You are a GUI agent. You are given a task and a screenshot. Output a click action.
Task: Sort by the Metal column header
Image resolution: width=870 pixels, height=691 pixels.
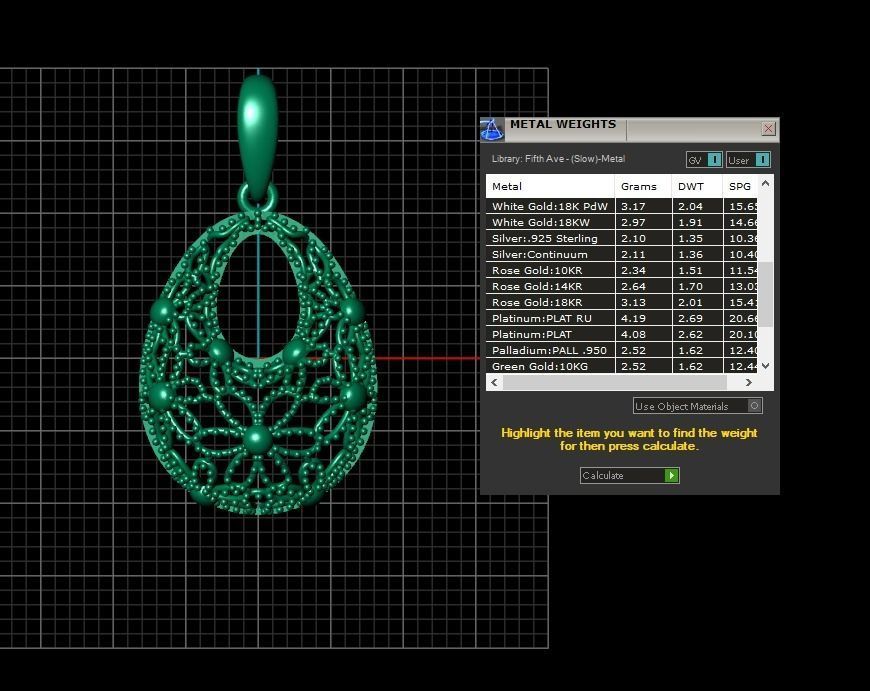550,186
